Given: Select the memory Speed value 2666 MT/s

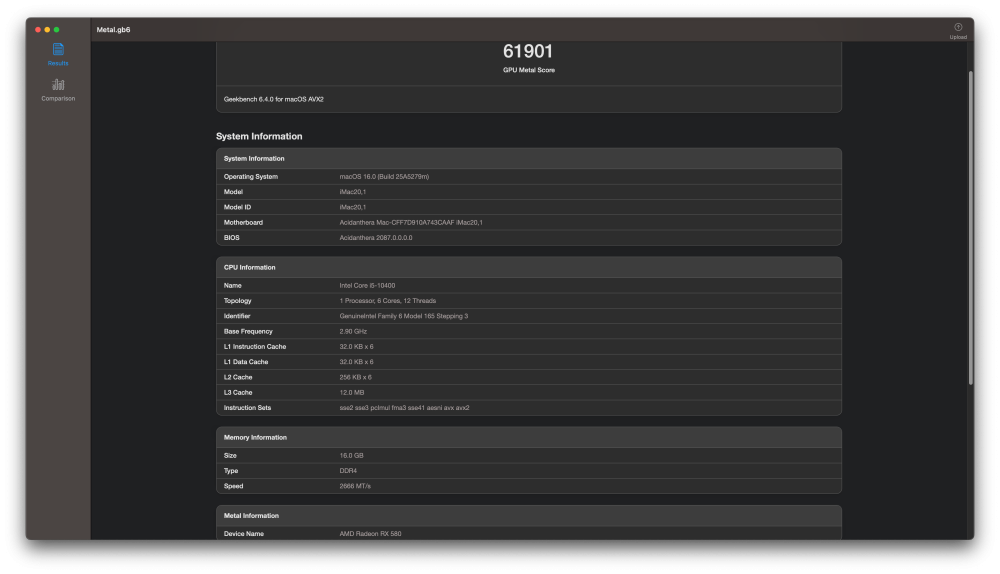Looking at the screenshot, I should coord(355,487).
